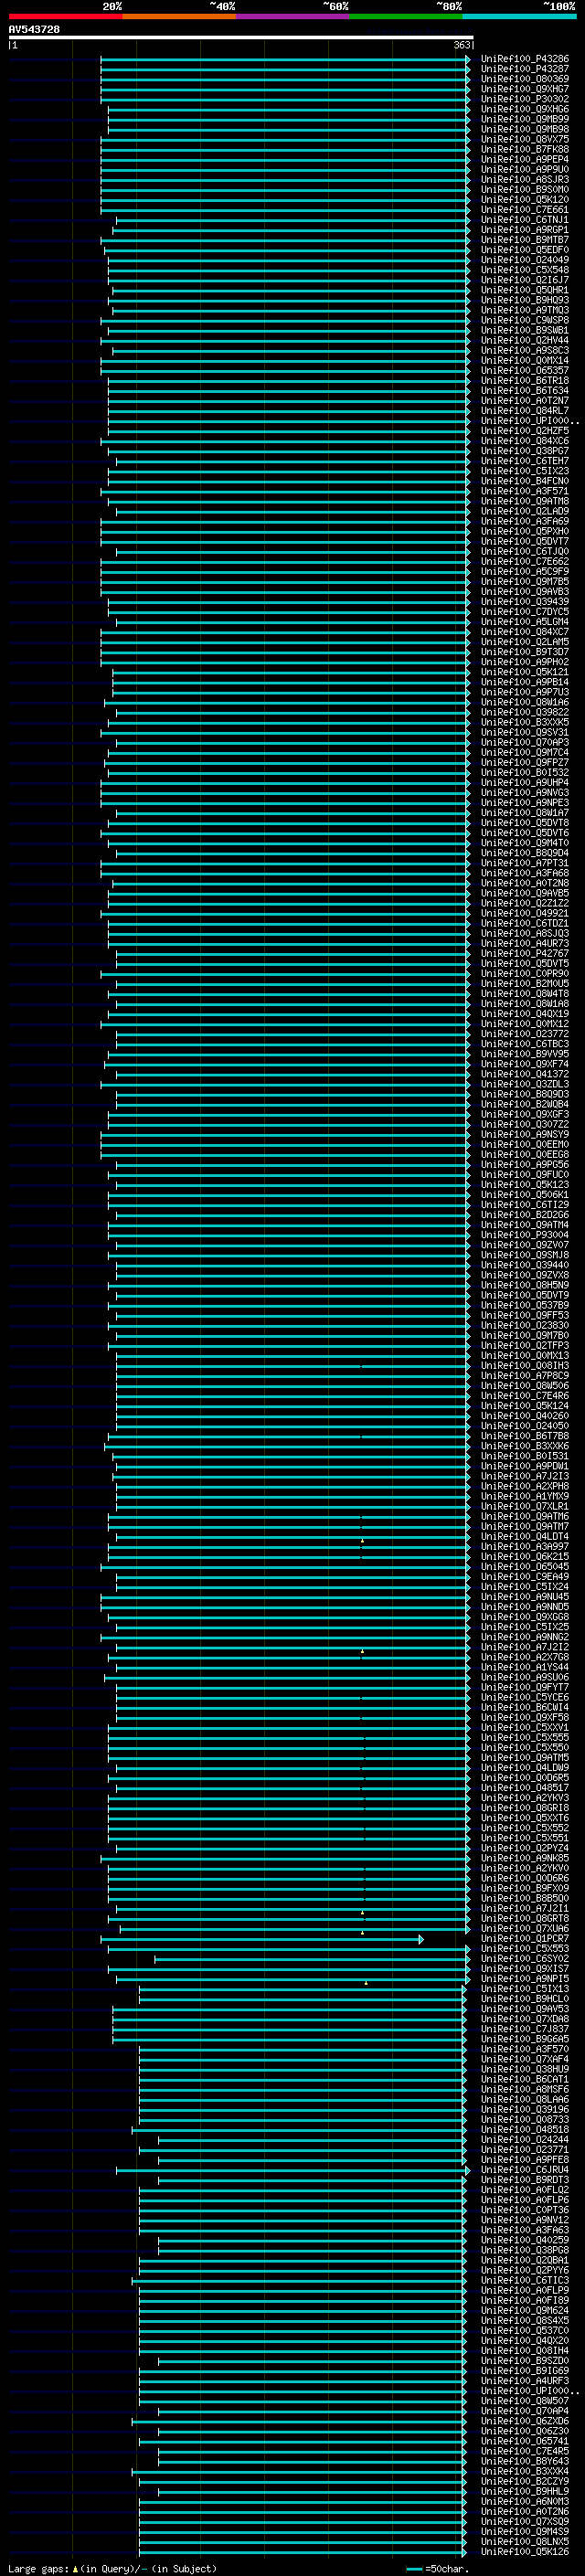Select hit label UniRef100_O65357
The image size is (585, 2576).
pos(524,370)
